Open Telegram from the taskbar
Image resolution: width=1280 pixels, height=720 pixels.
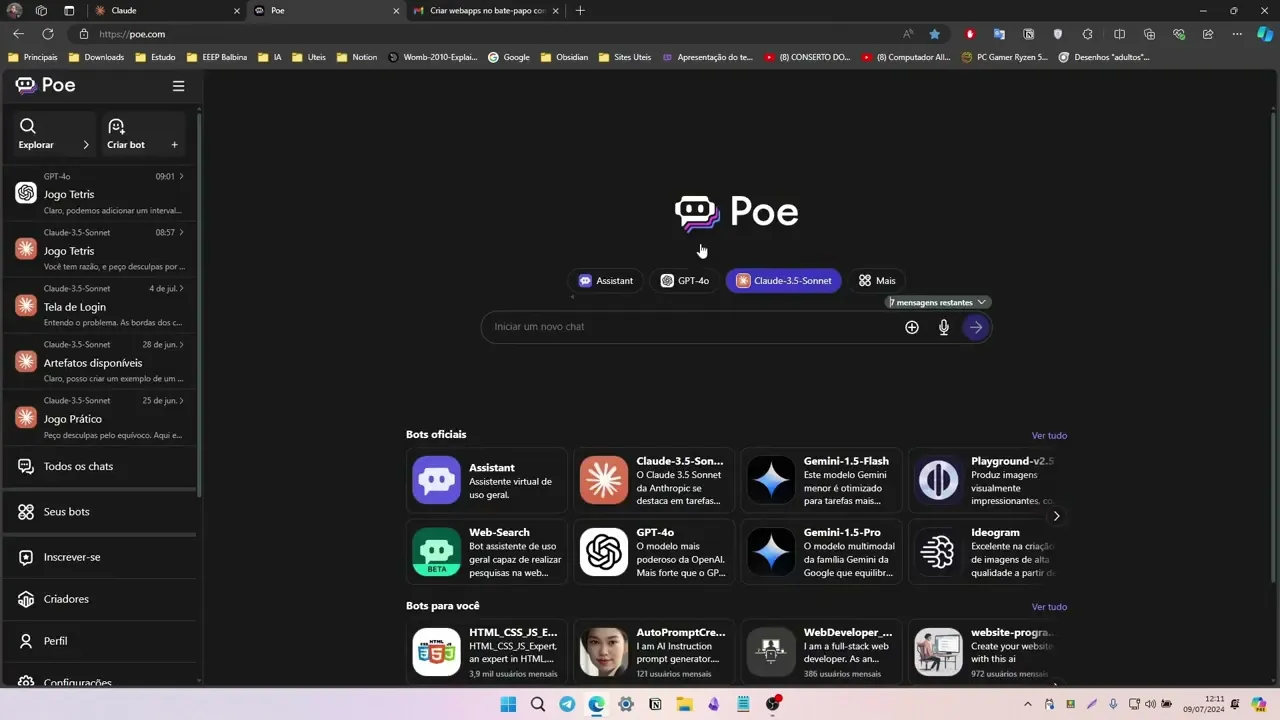pyautogui.click(x=567, y=704)
